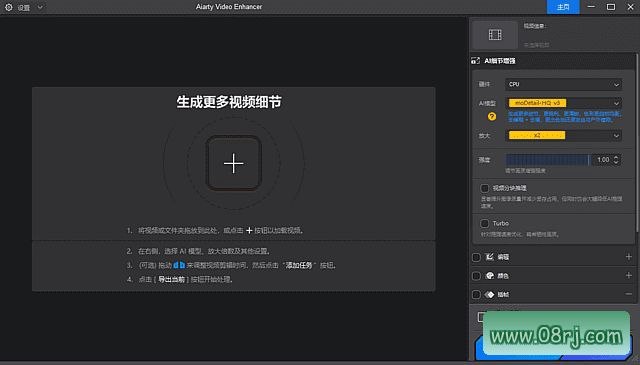This screenshot has height=365, width=640.
Task: Click the strength value field showing 1.00
Action: (603, 160)
